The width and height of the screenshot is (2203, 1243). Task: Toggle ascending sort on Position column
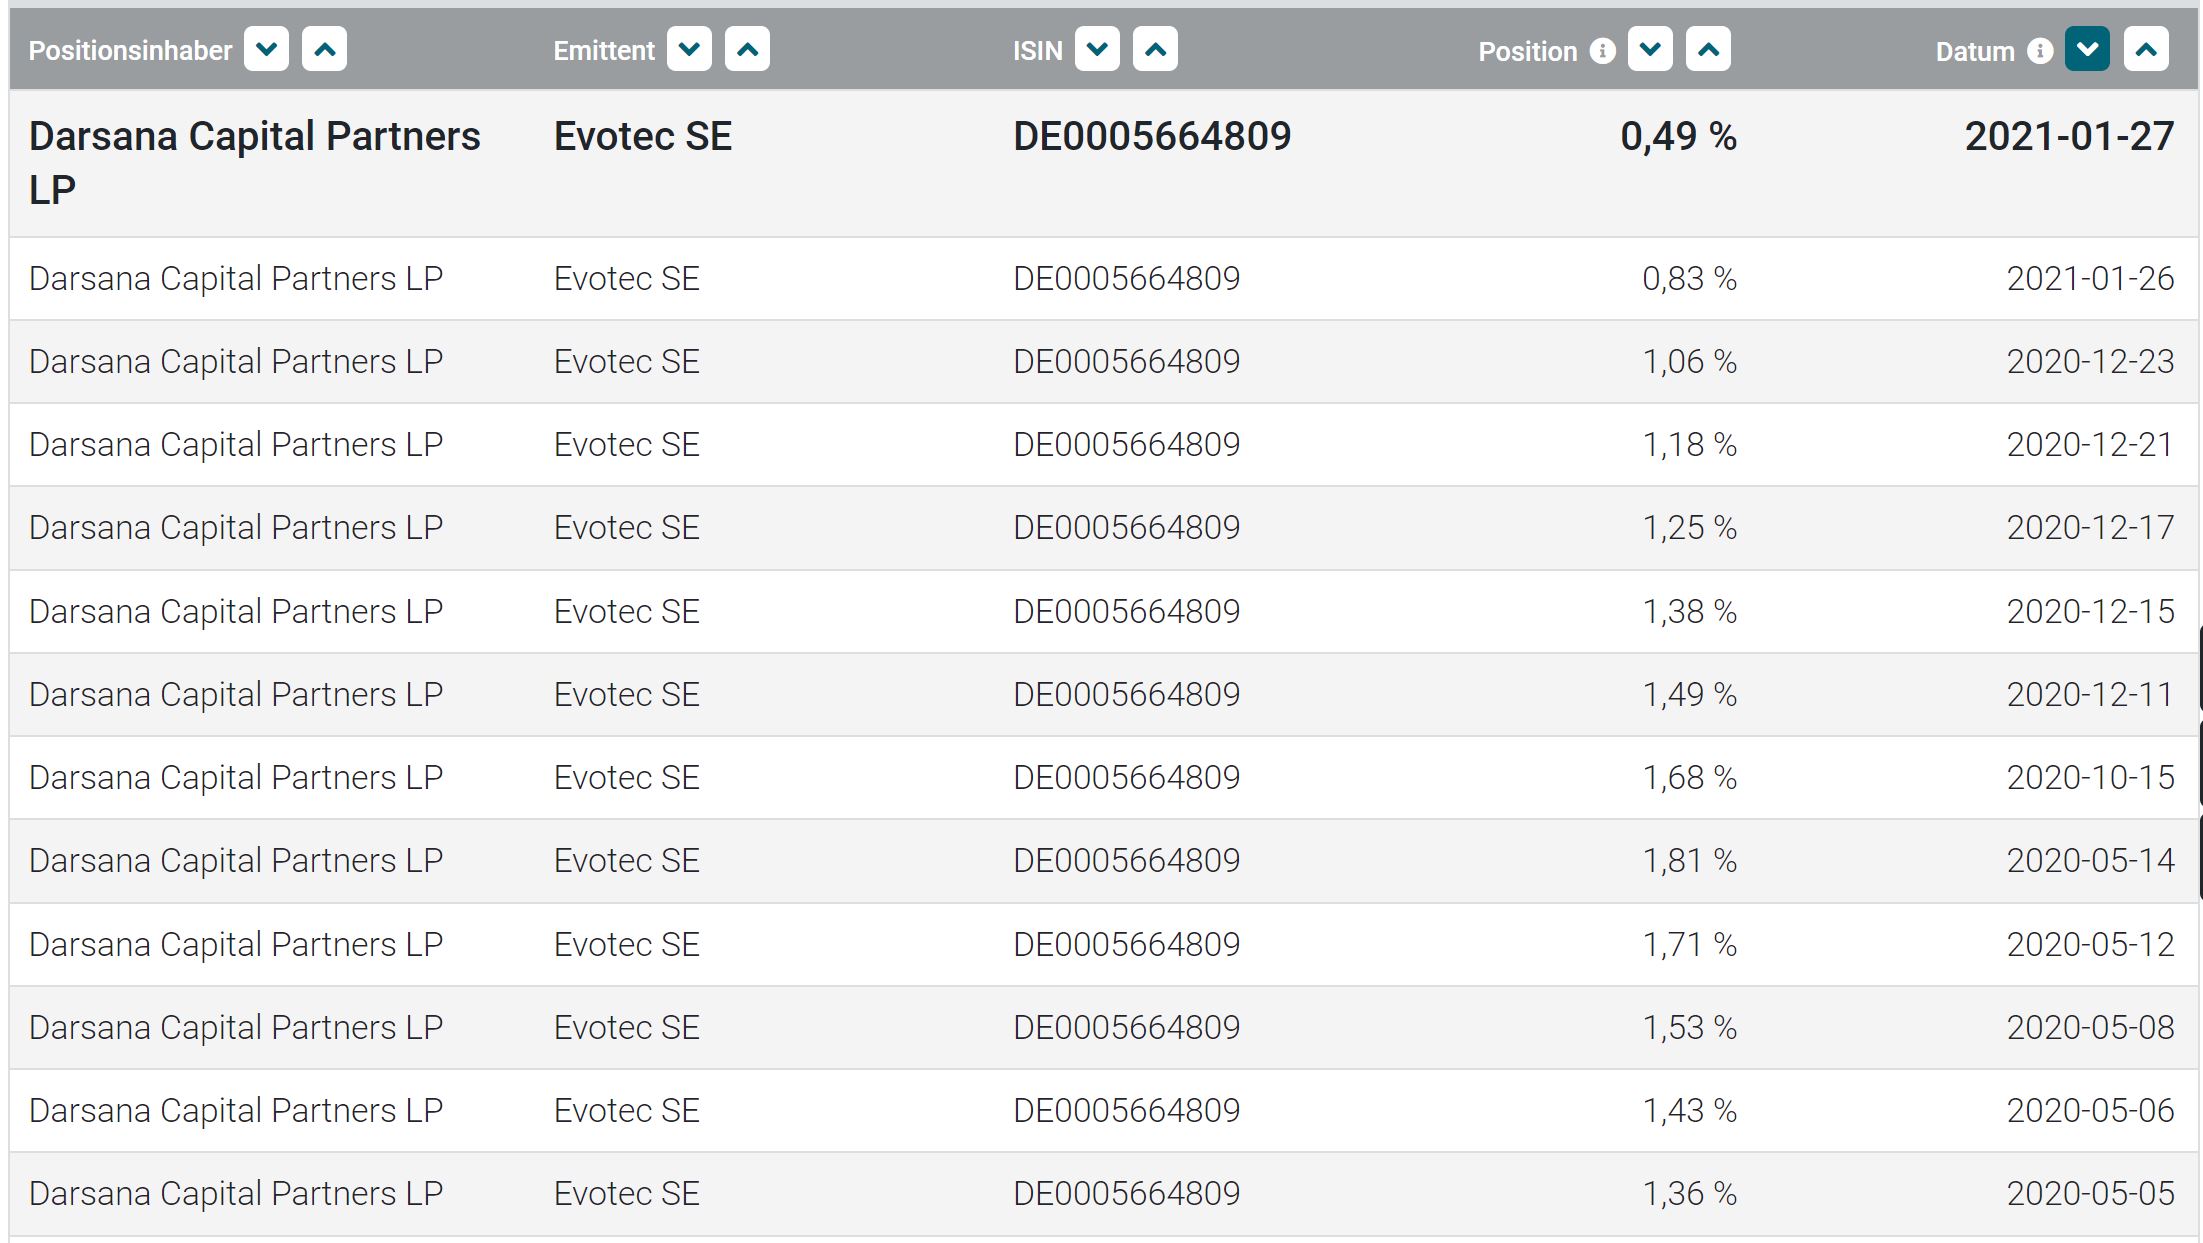tap(1708, 48)
